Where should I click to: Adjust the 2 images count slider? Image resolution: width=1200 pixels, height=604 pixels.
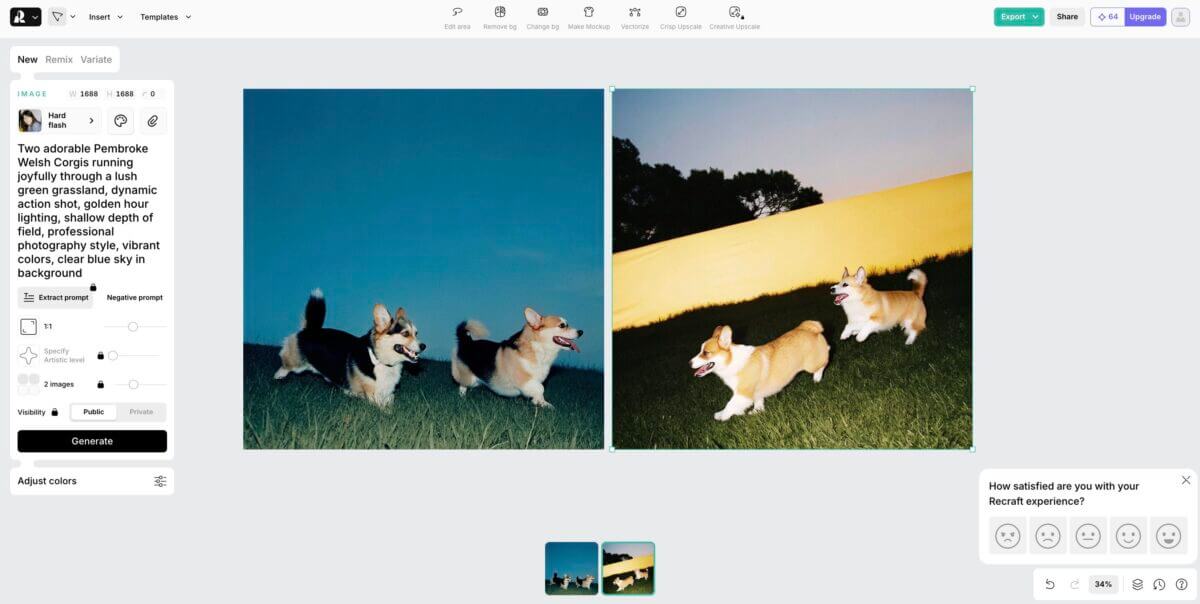tap(133, 384)
